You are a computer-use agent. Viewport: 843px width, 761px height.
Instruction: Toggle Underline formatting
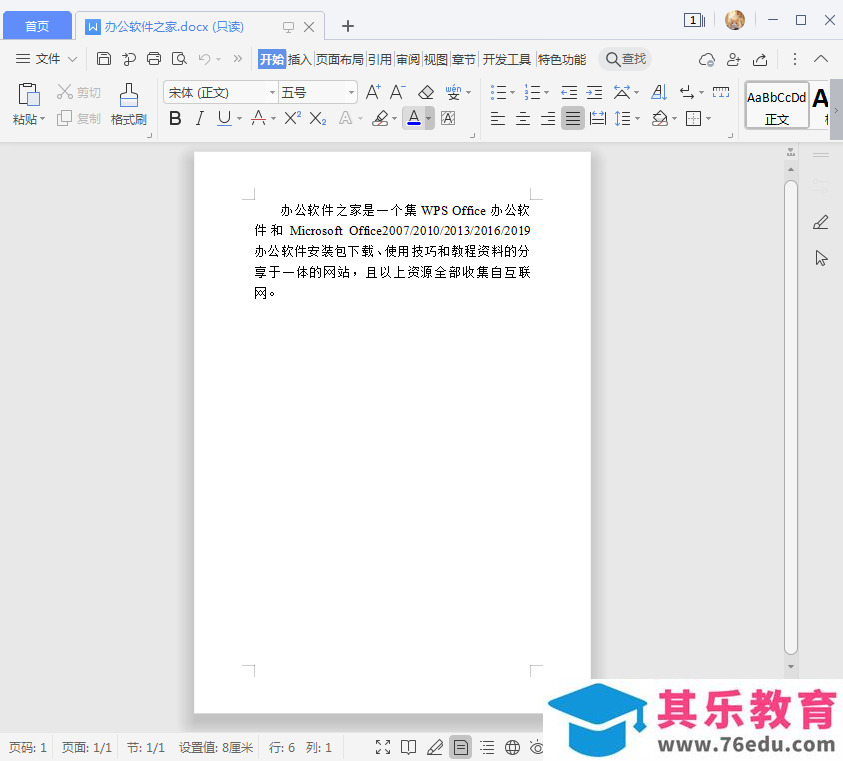click(225, 118)
